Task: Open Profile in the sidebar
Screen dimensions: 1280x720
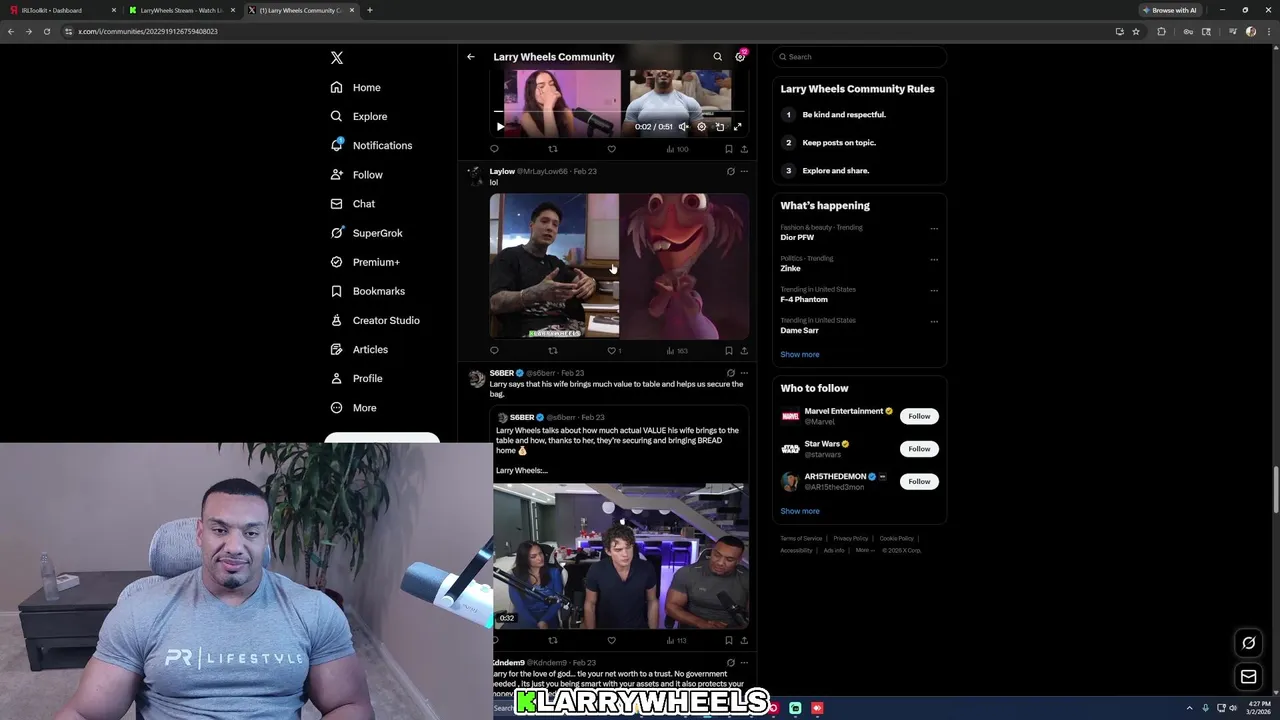Action: (357, 378)
